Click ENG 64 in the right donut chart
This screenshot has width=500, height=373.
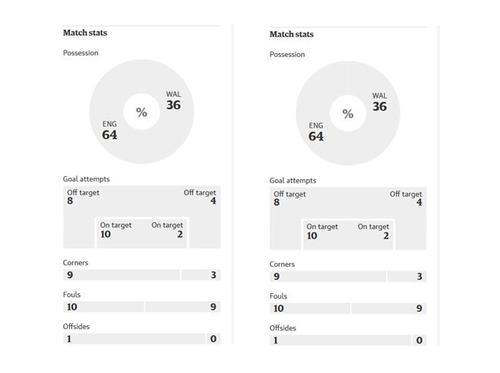(316, 132)
